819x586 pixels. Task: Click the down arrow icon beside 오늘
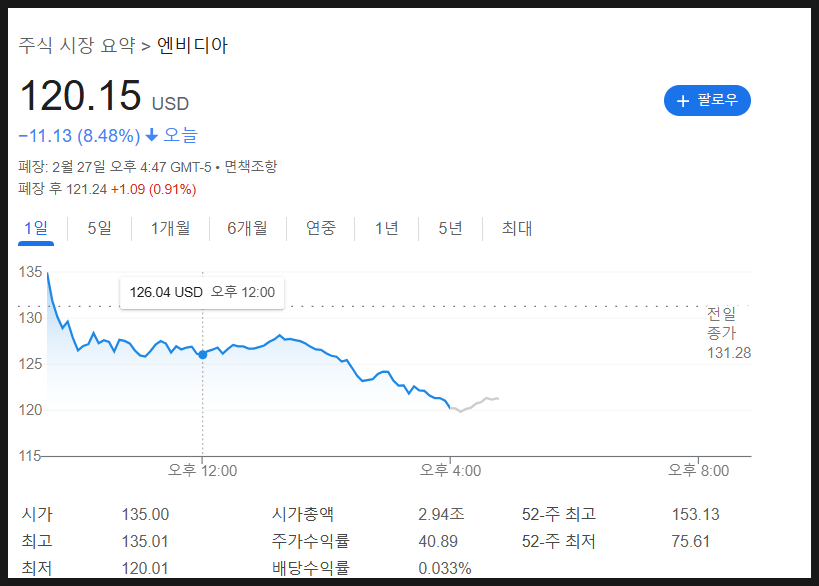152,135
